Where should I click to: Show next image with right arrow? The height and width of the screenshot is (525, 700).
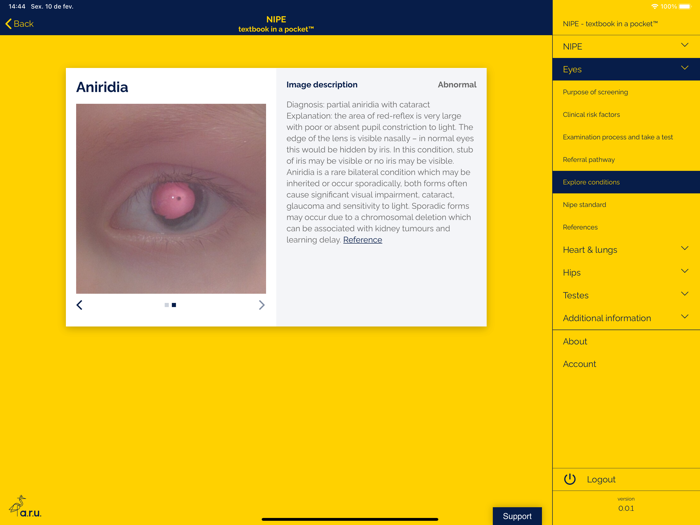pos(262,305)
